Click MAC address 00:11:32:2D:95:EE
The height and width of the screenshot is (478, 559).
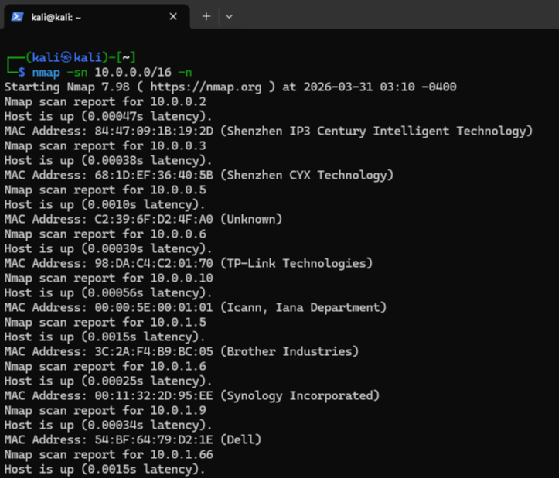pos(154,396)
